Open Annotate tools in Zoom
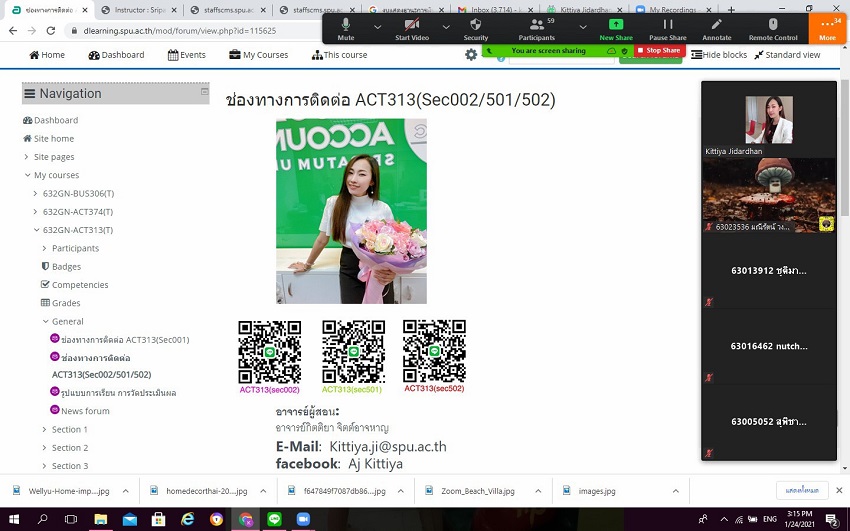850x531 pixels. pyautogui.click(x=717, y=29)
